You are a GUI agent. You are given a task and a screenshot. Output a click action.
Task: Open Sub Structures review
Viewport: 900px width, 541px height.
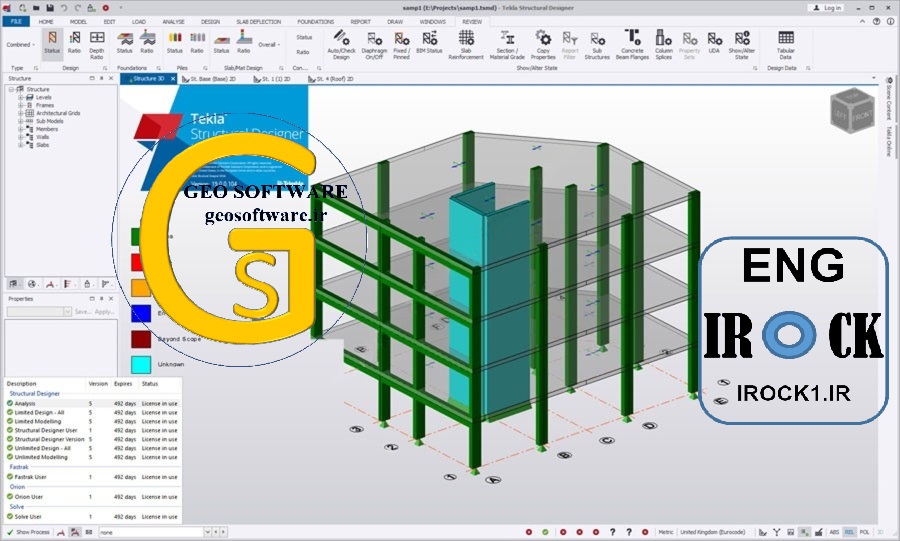[x=597, y=45]
